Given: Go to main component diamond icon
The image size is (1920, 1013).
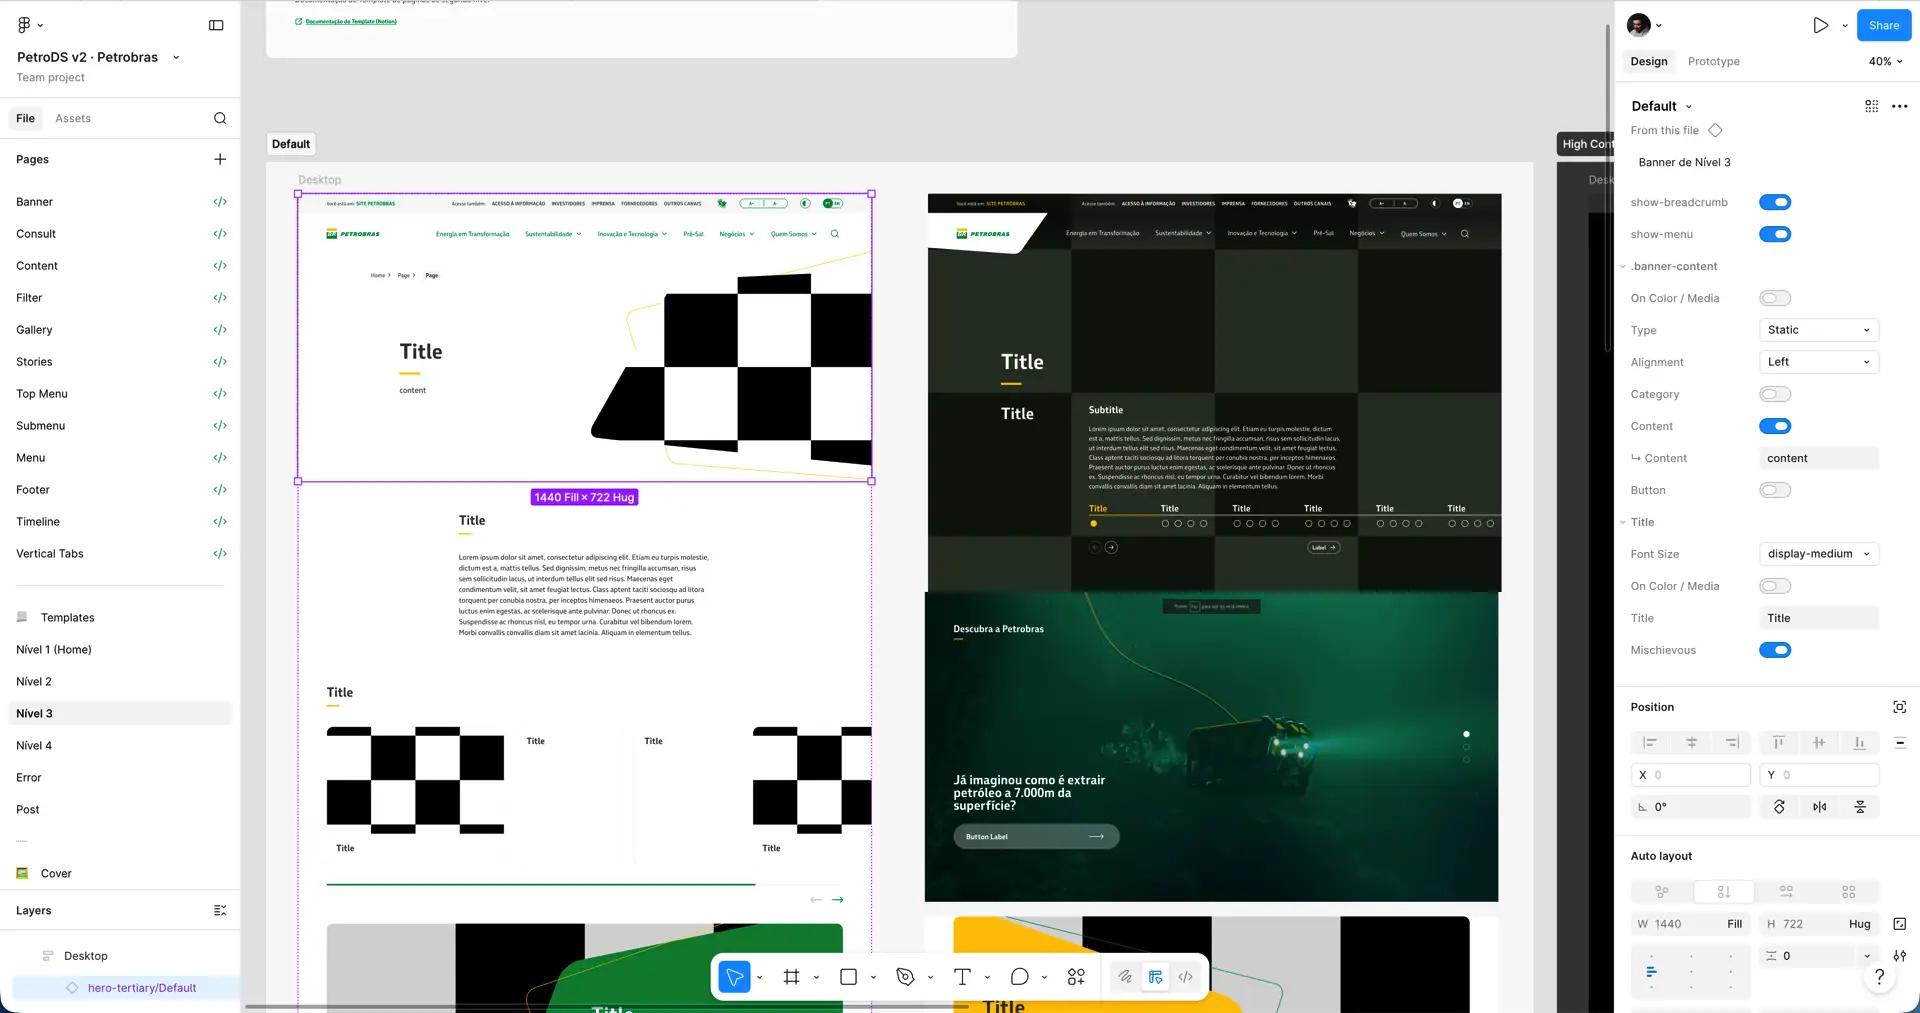Looking at the screenshot, I should [1715, 130].
